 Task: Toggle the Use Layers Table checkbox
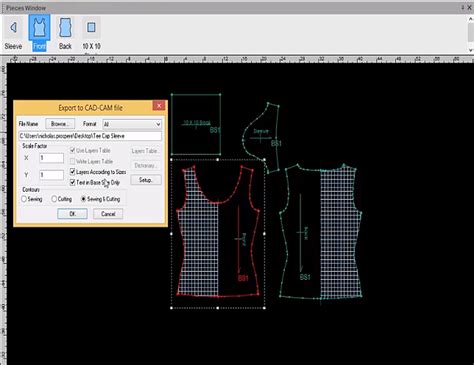(x=72, y=150)
